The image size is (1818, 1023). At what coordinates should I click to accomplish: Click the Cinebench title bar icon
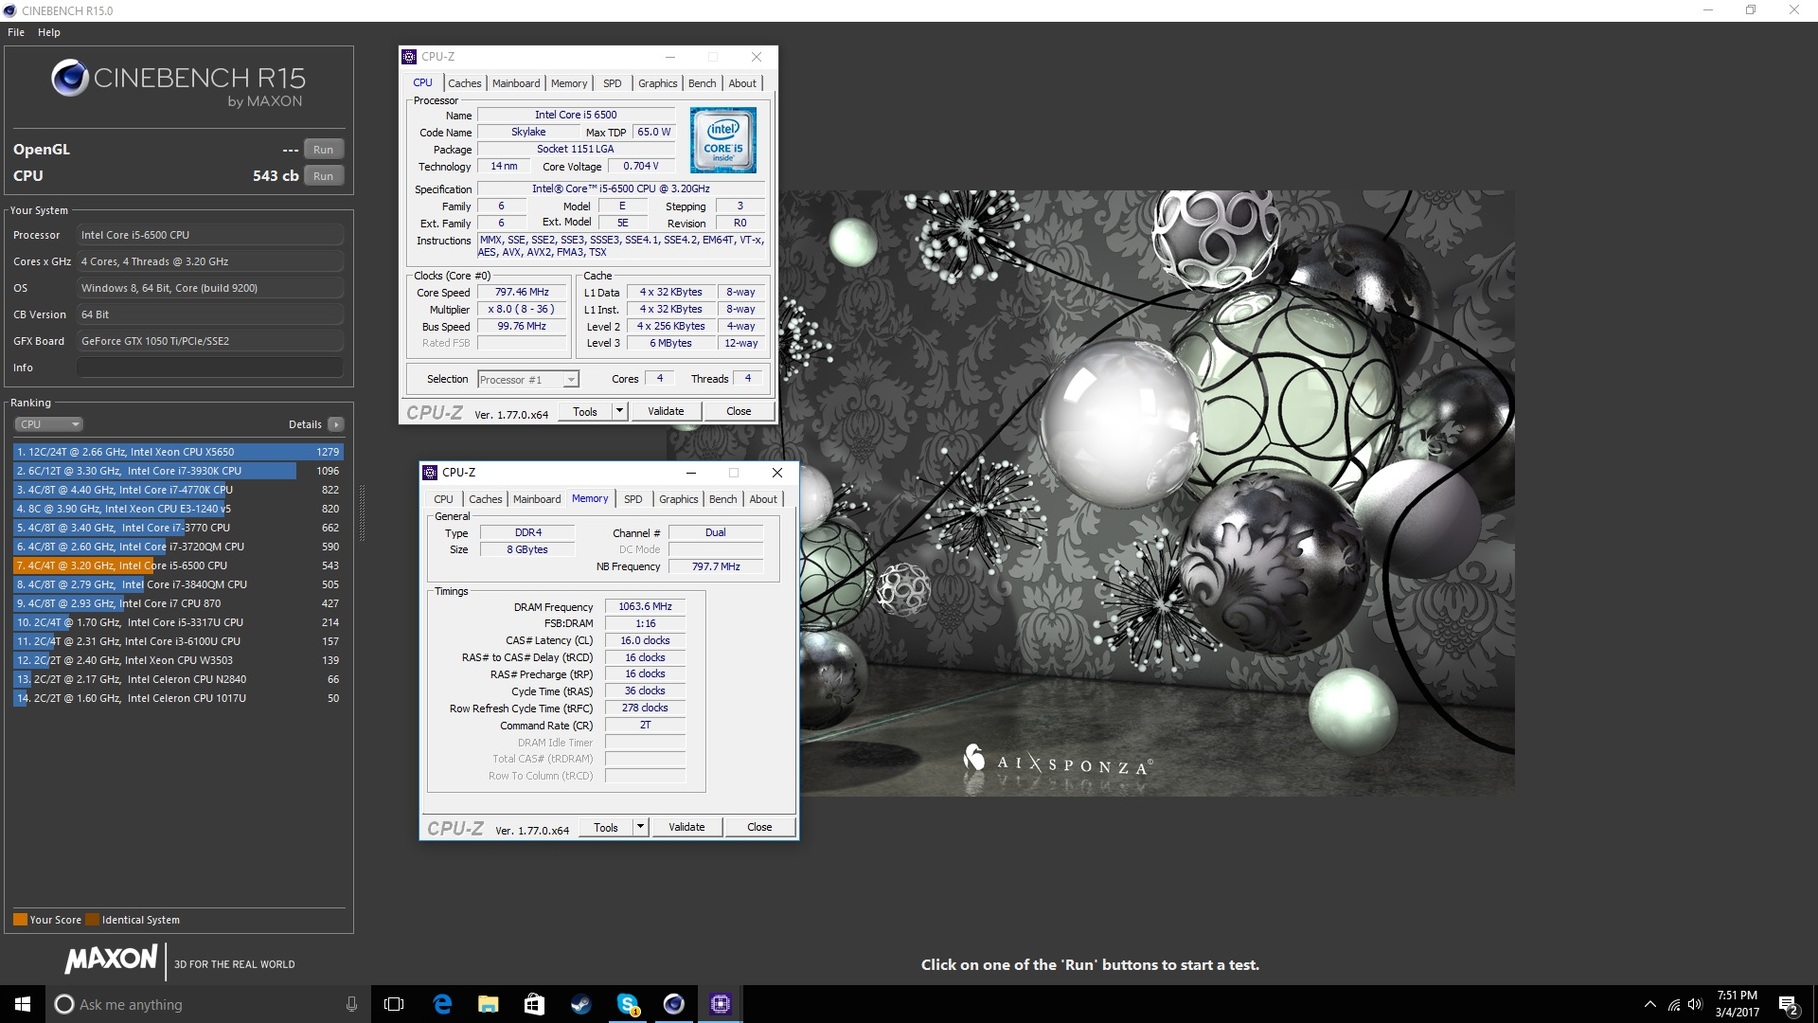(10, 10)
